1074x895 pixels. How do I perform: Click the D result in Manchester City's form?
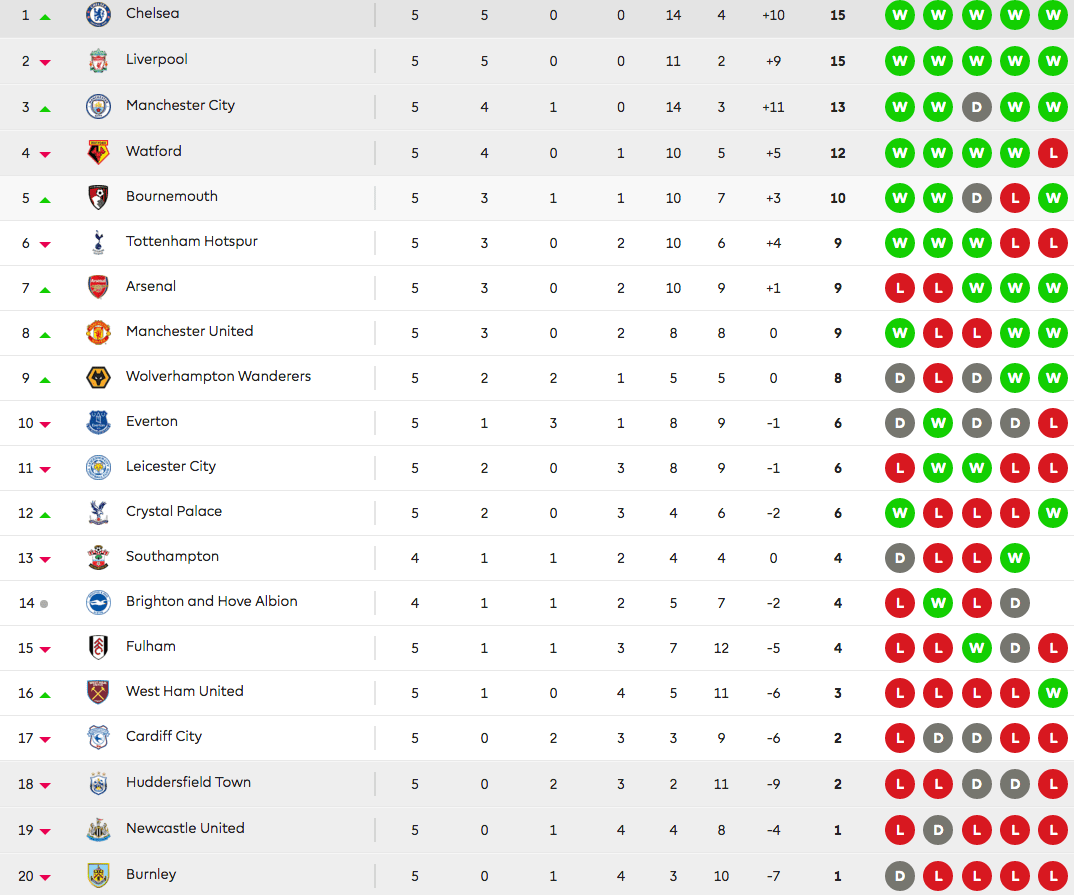tap(976, 107)
